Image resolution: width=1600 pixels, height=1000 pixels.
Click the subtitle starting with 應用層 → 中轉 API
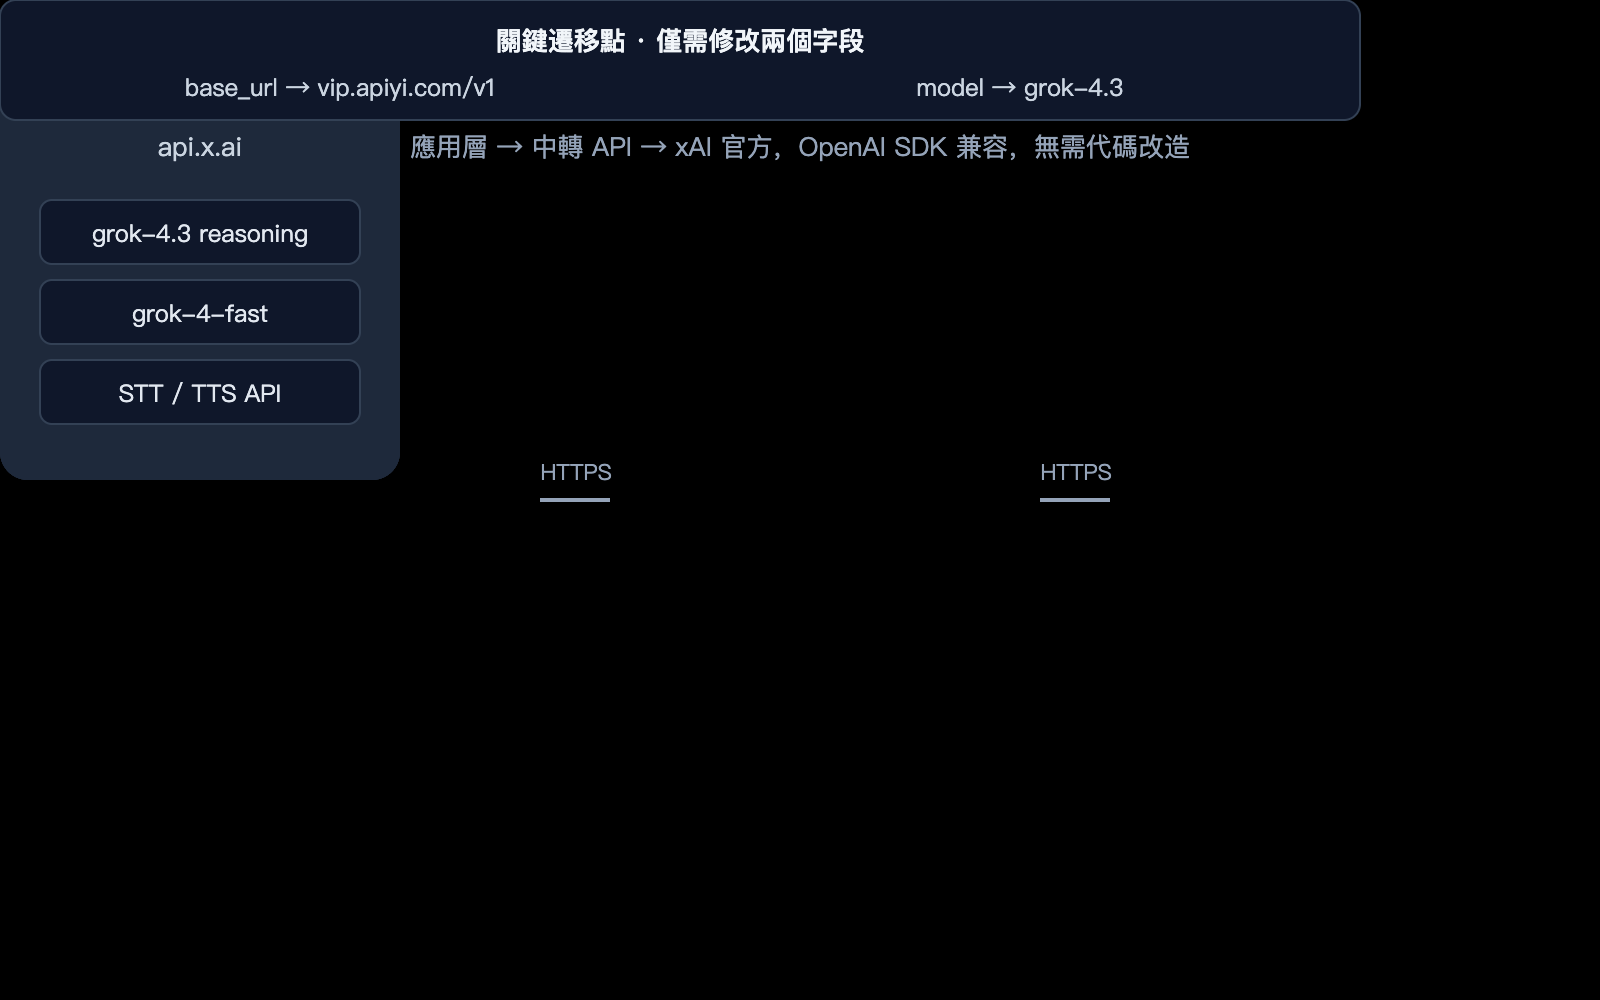pos(800,147)
